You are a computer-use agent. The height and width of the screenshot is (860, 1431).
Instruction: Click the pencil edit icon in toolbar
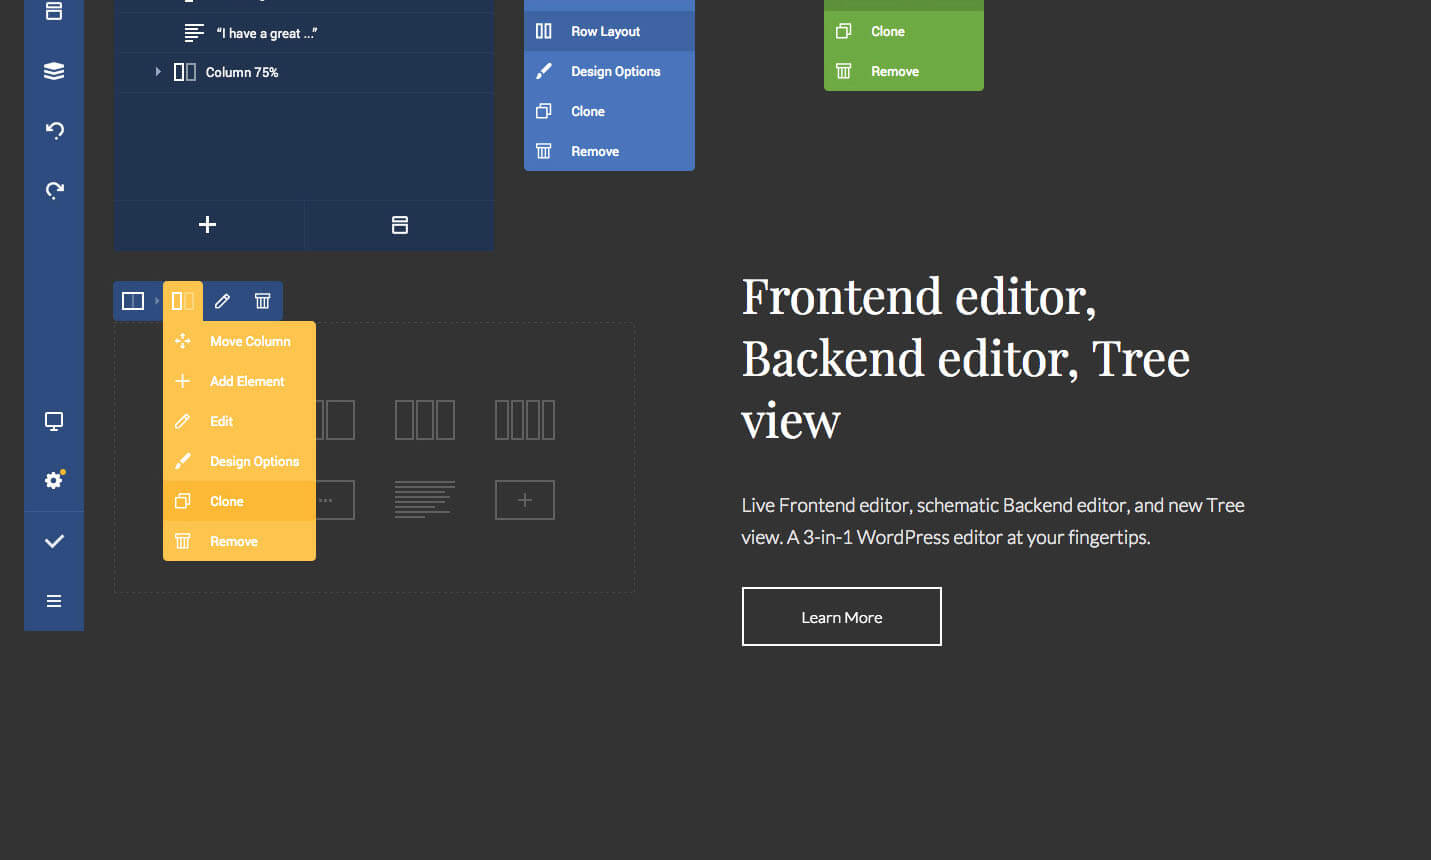(223, 301)
